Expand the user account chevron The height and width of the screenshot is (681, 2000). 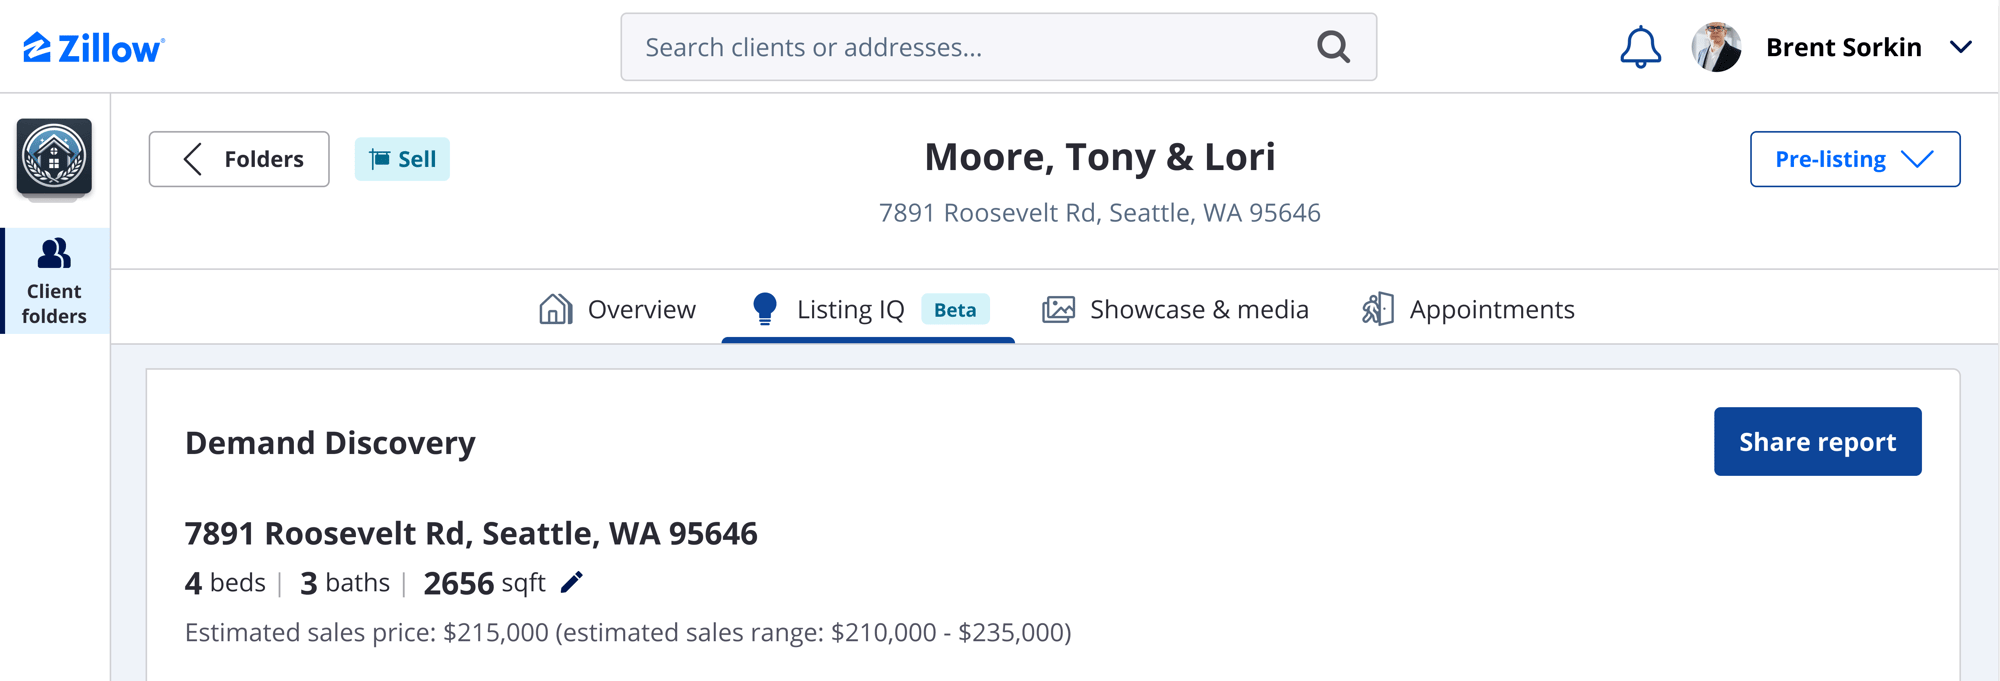(1961, 47)
